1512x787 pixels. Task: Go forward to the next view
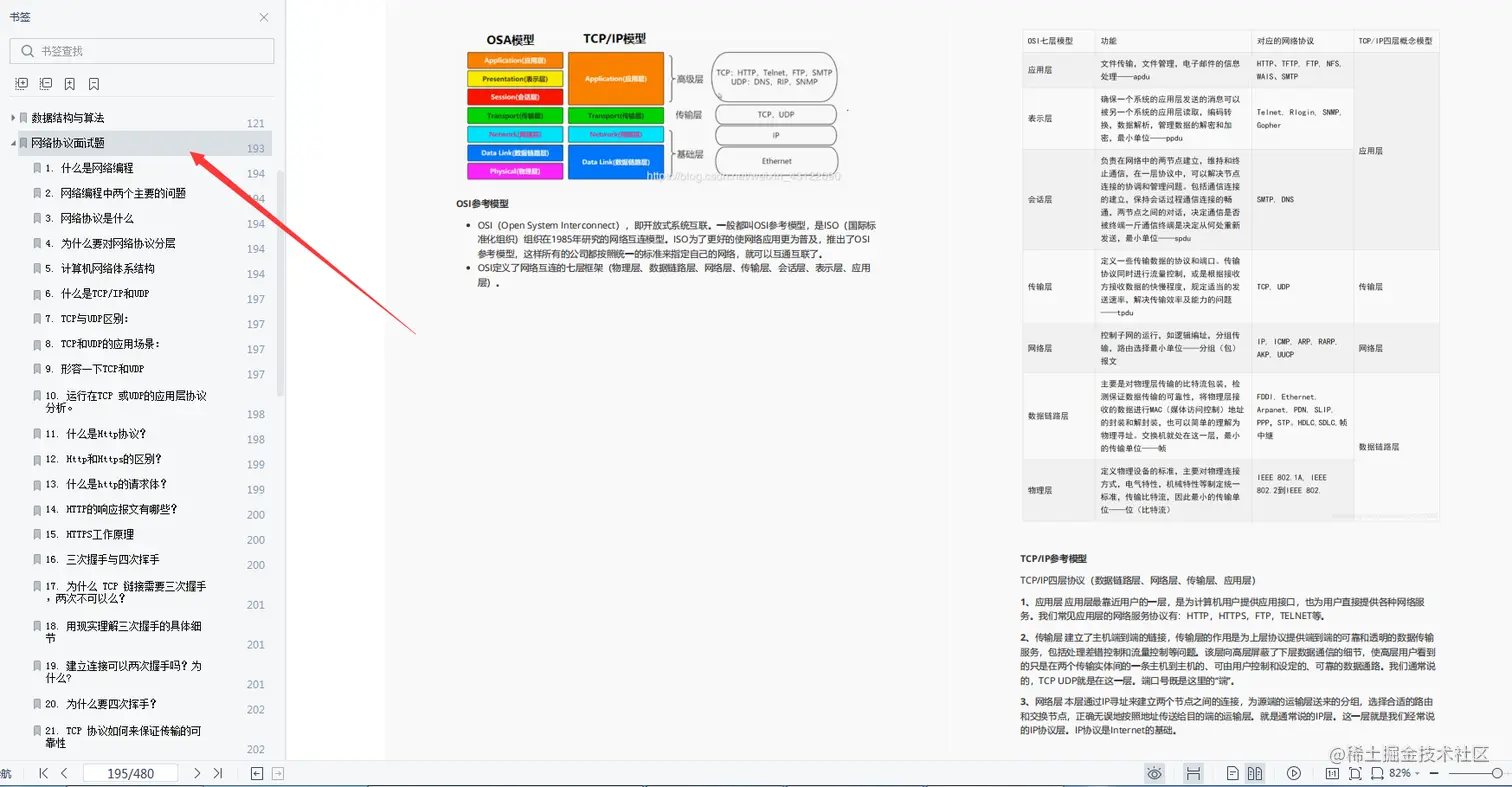tap(278, 773)
